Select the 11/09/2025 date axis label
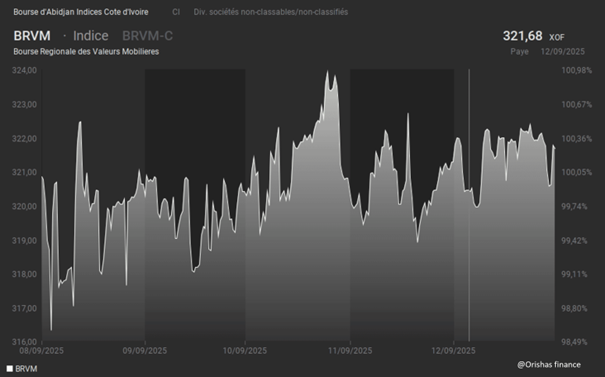 350,351
